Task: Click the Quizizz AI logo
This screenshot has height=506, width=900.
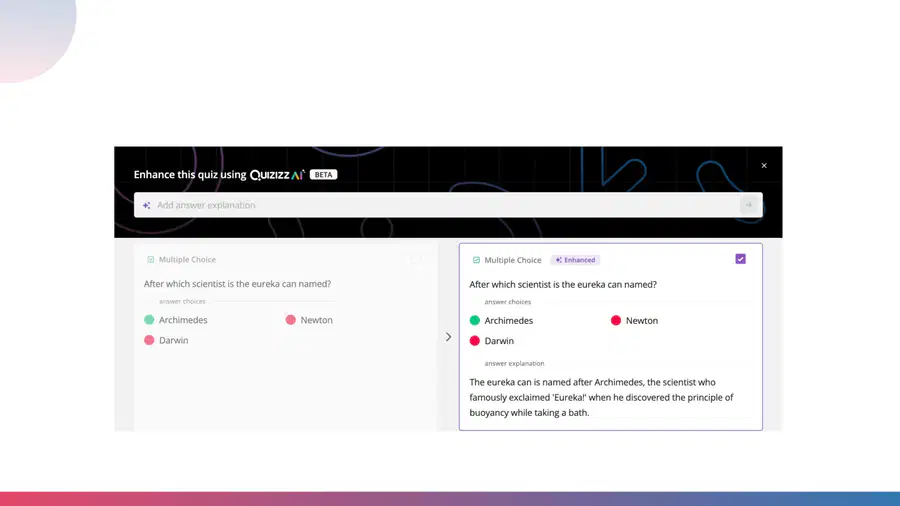Action: (x=277, y=174)
